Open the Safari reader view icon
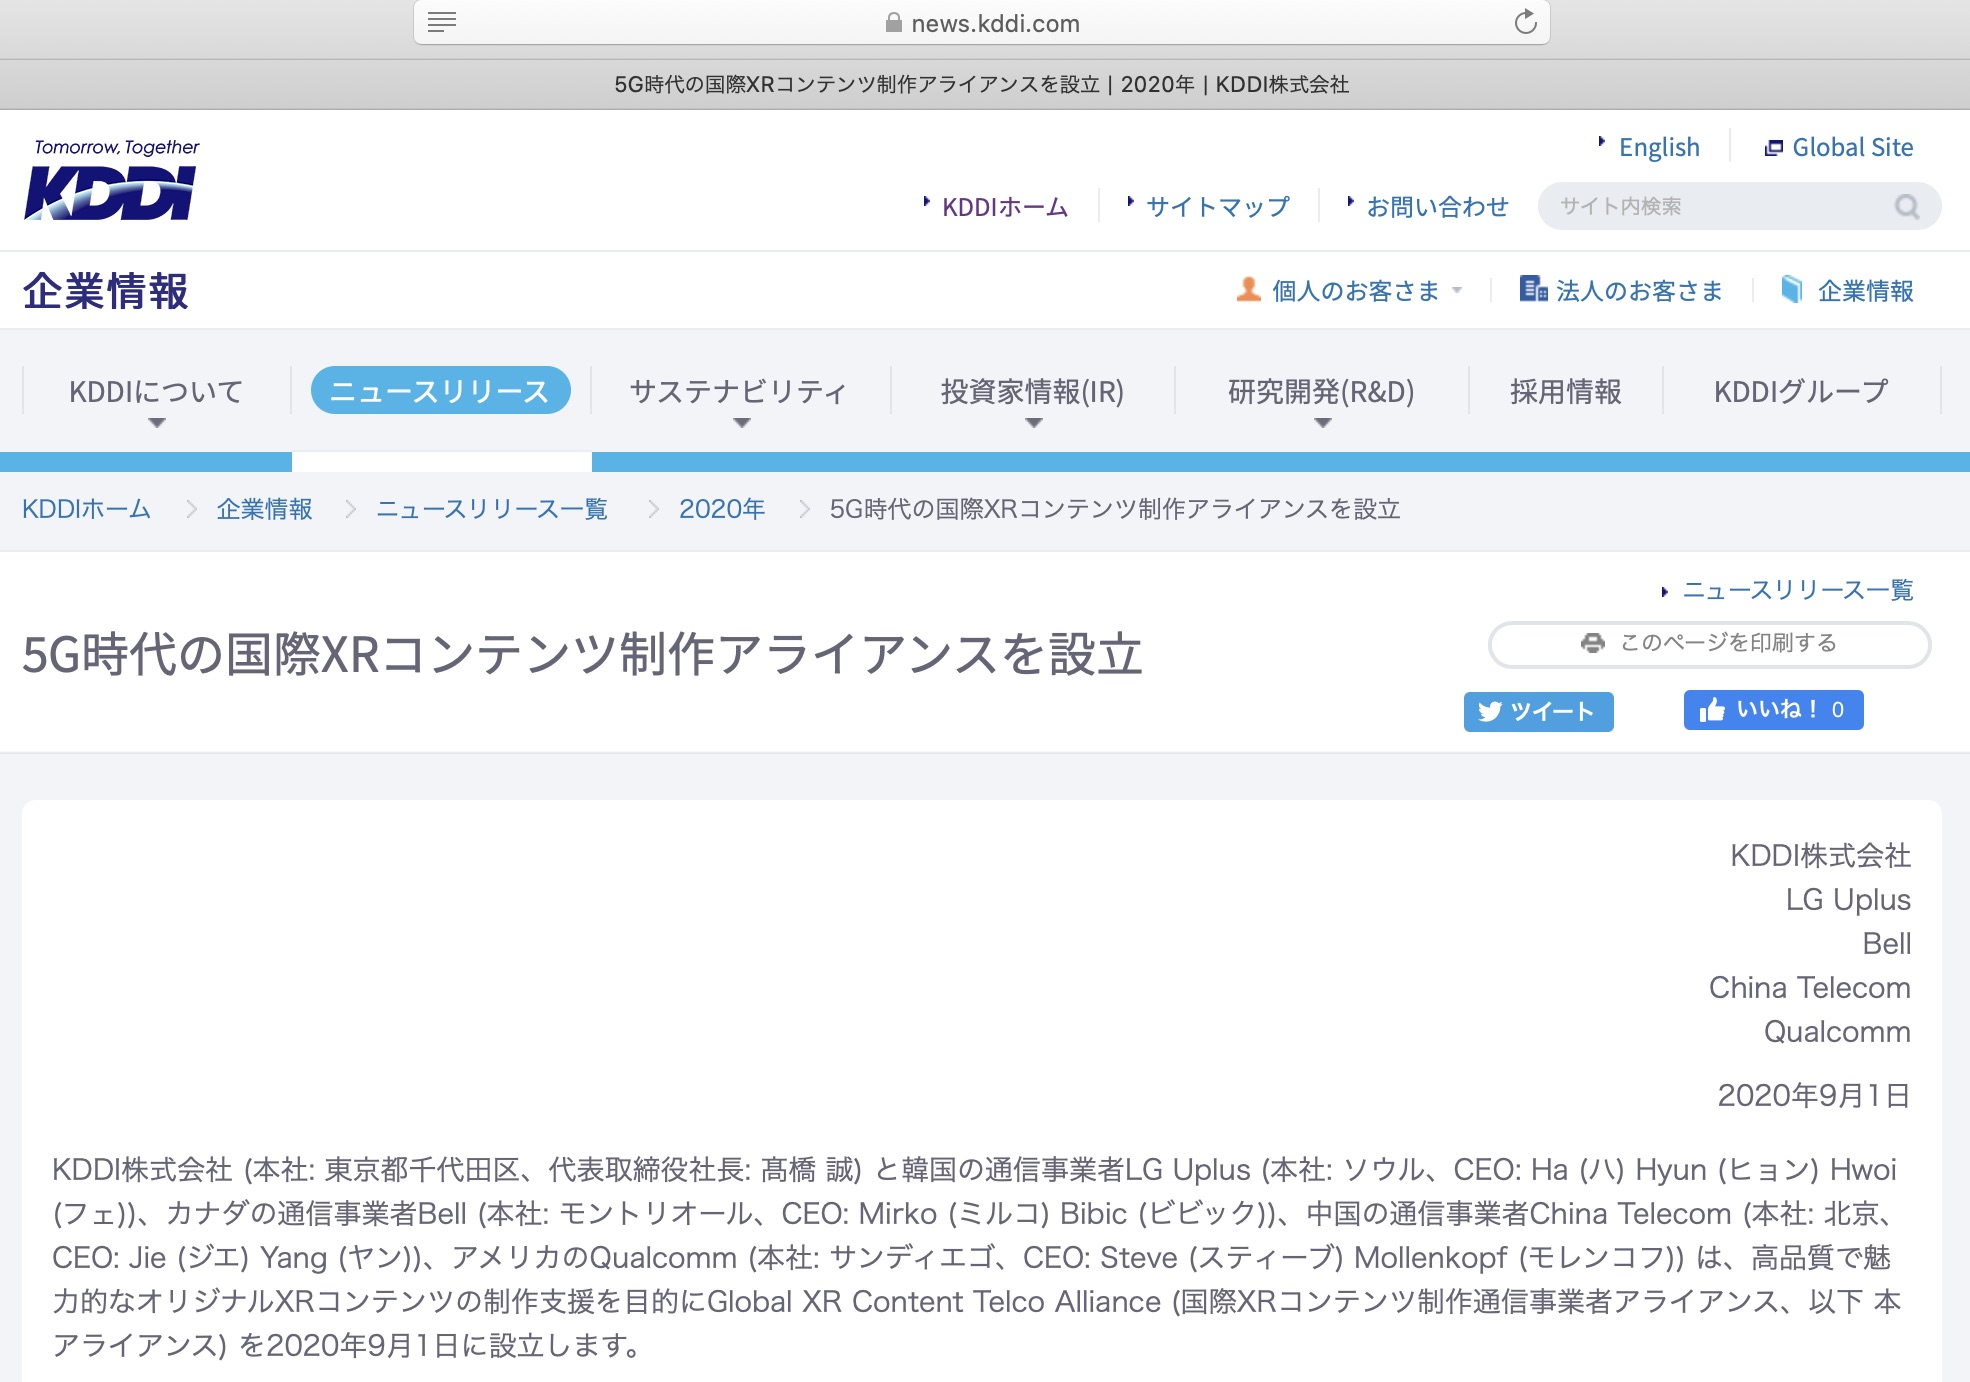This screenshot has width=1970, height=1382. click(x=442, y=22)
